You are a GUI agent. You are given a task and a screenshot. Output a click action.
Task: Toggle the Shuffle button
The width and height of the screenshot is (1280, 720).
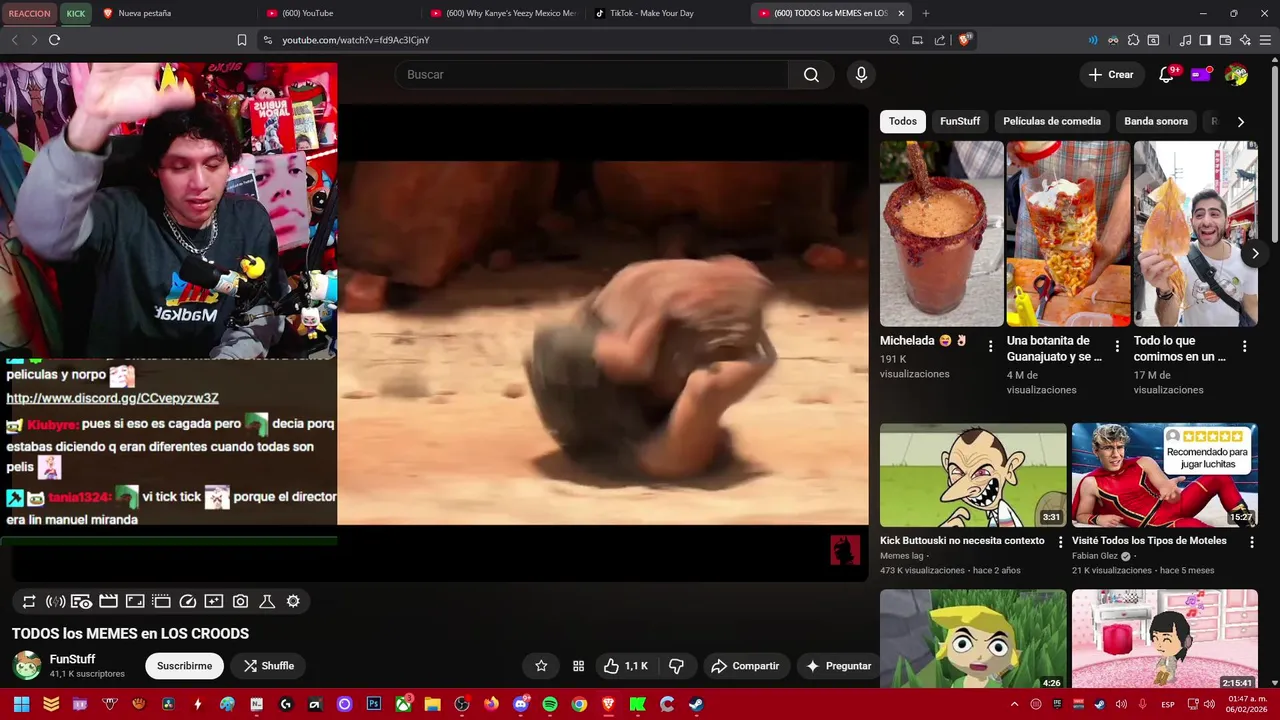[x=268, y=666]
